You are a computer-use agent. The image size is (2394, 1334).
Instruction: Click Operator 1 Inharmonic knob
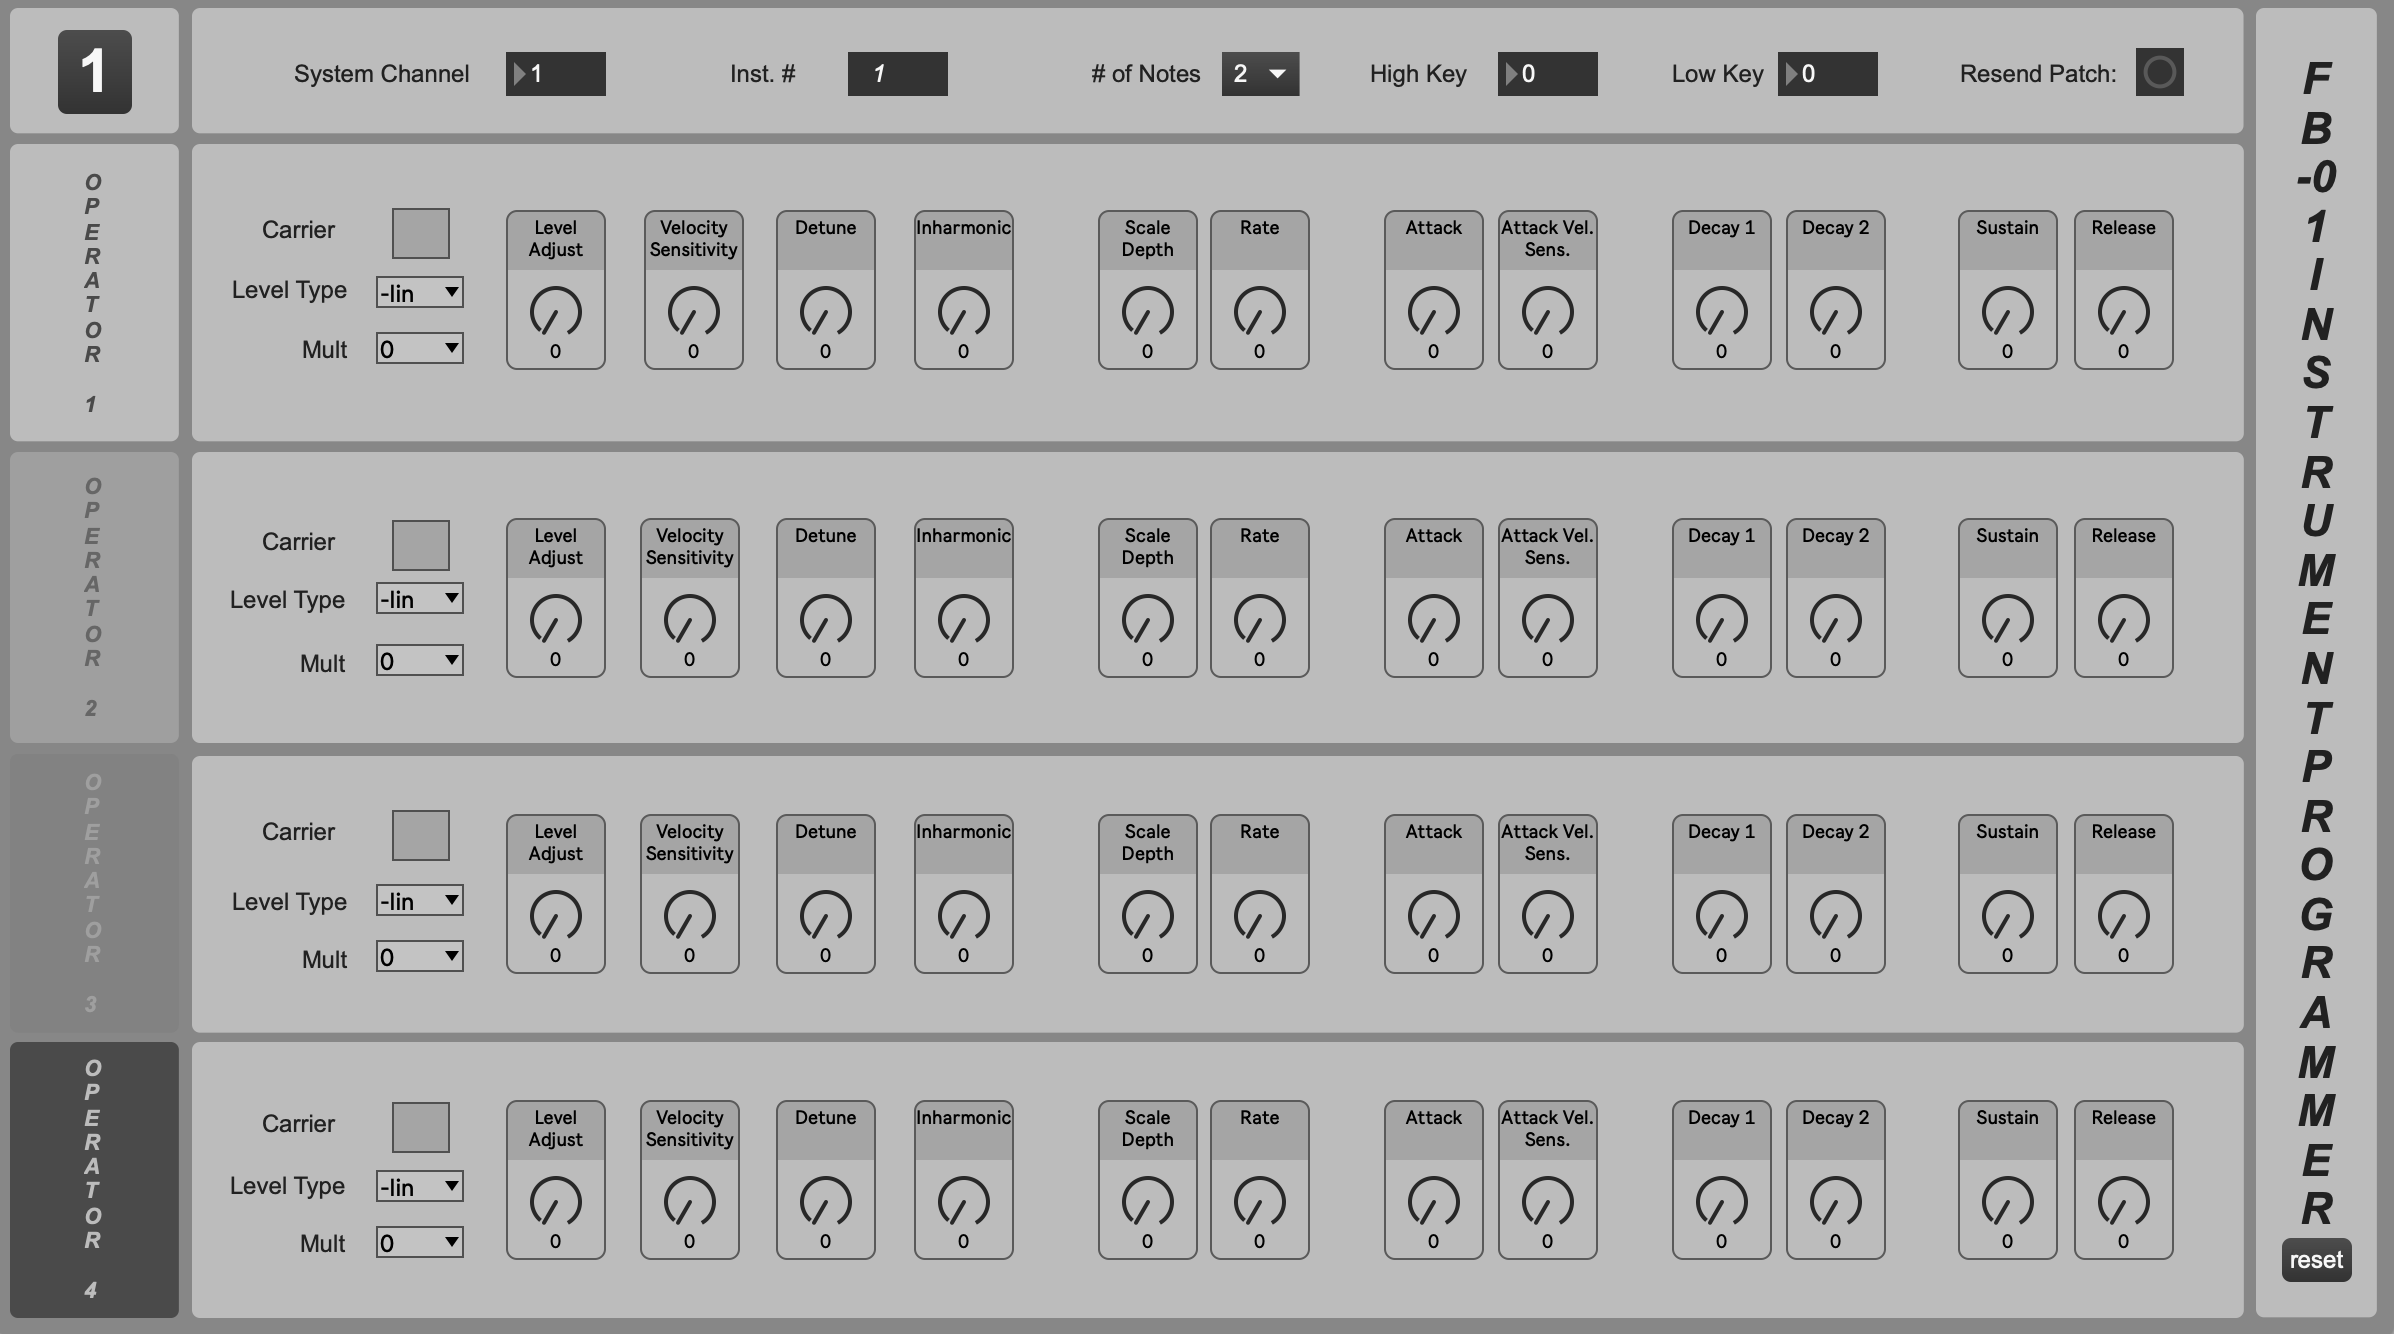point(963,312)
